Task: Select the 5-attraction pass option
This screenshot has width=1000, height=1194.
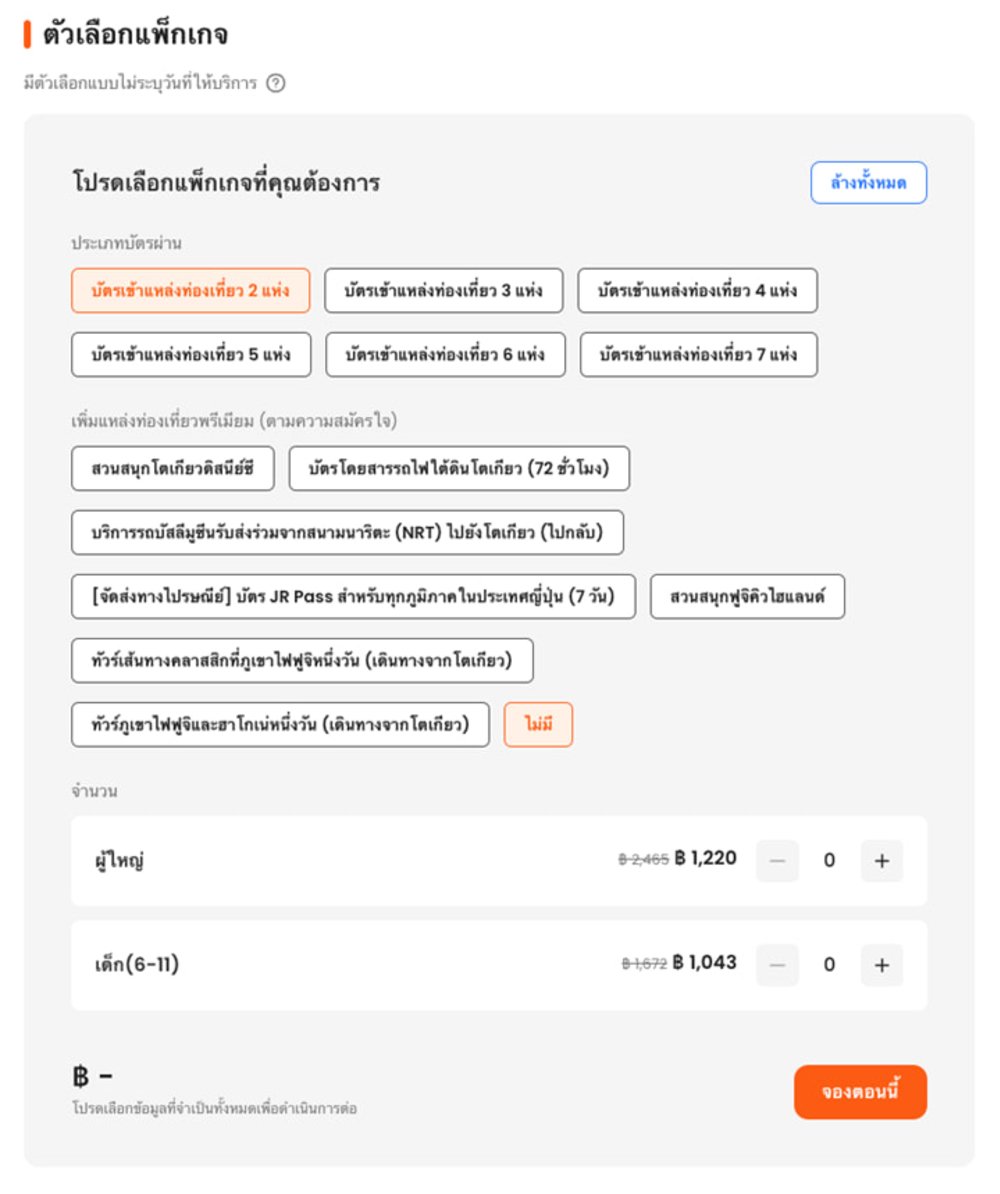Action: (191, 355)
